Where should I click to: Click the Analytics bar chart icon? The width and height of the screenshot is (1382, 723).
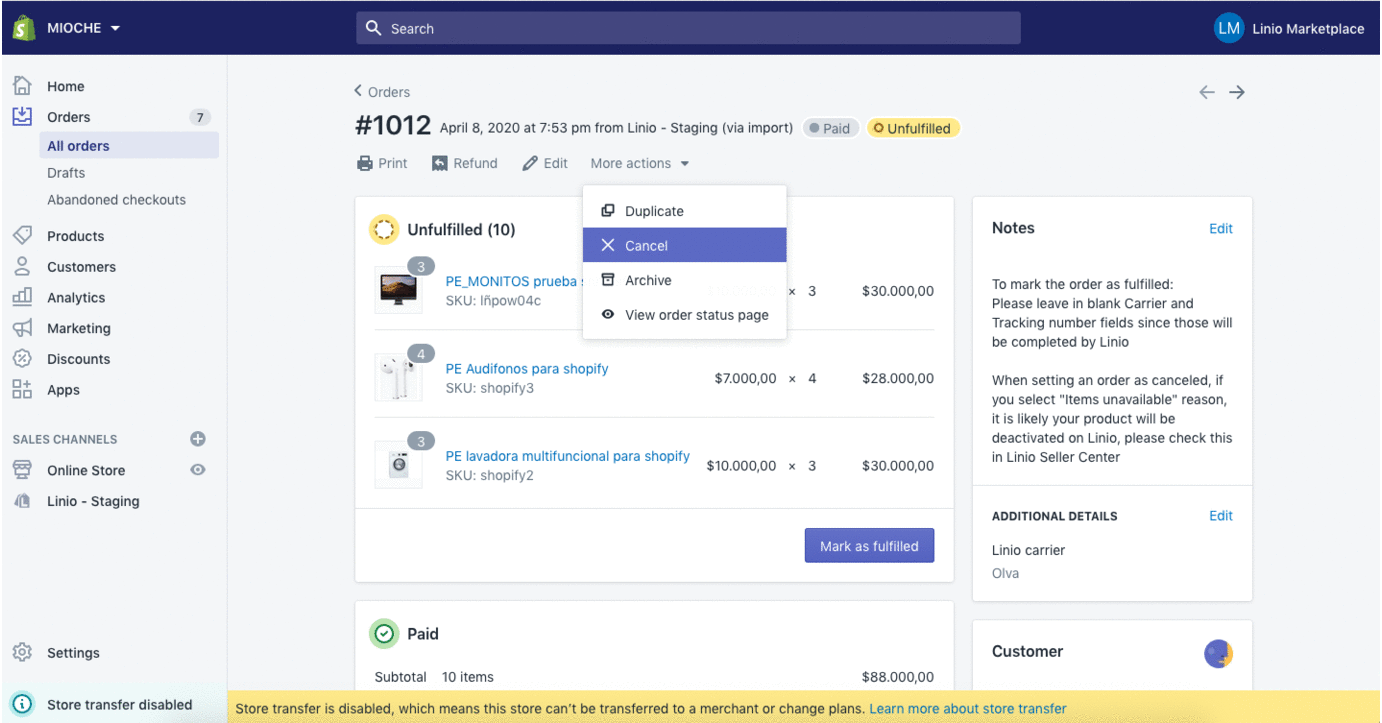(22, 297)
